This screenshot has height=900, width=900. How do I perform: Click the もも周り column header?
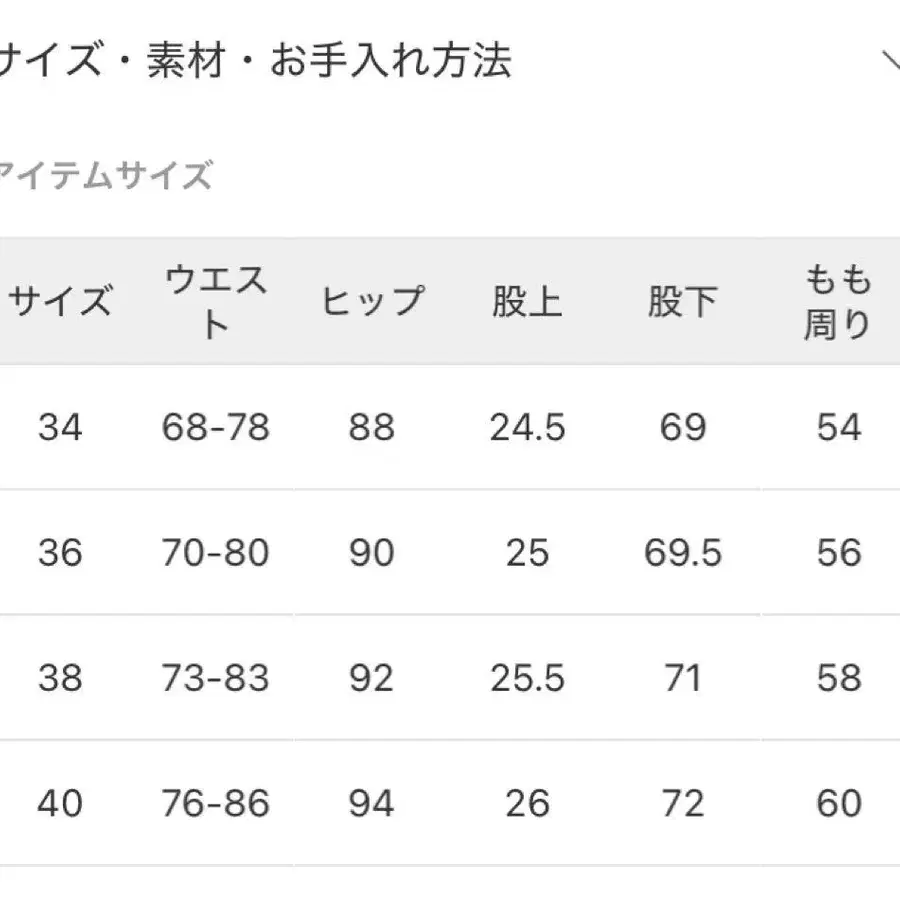(838, 300)
